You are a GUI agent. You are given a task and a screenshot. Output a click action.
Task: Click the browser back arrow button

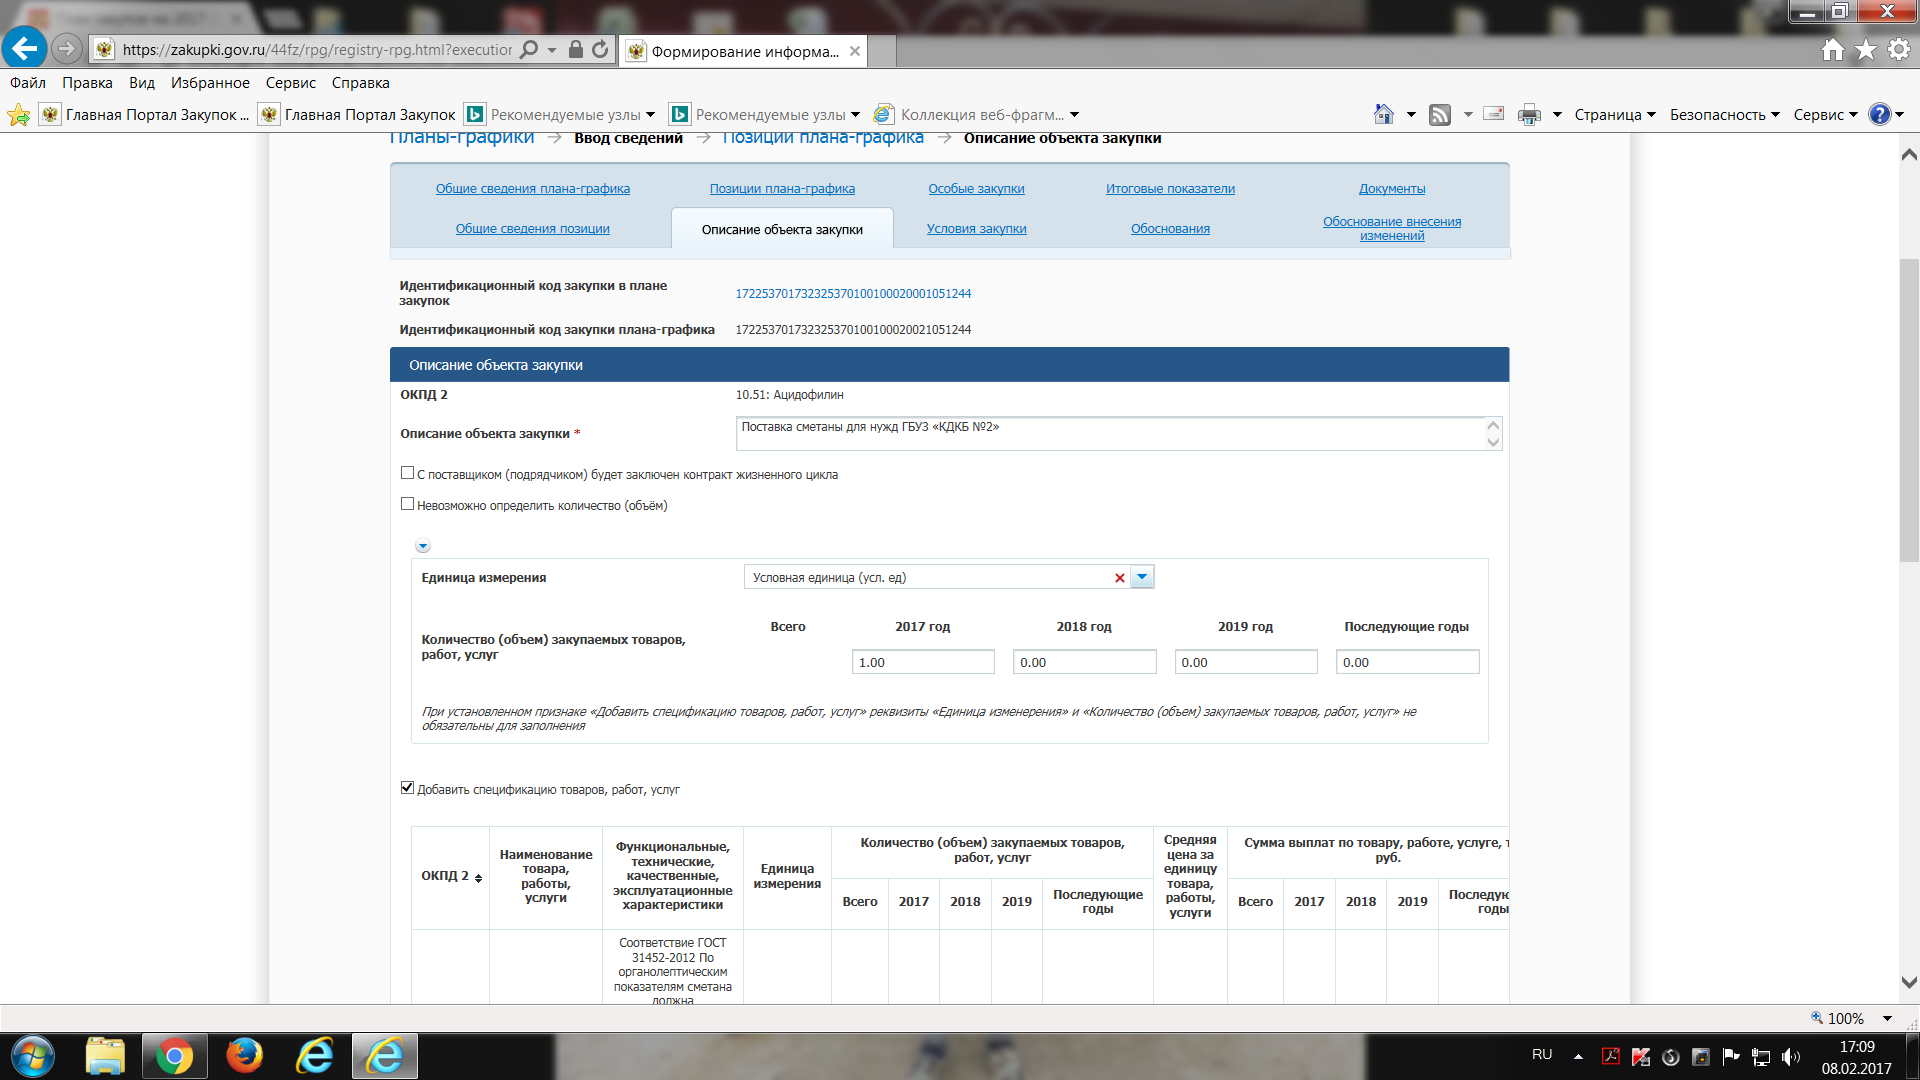24,48
